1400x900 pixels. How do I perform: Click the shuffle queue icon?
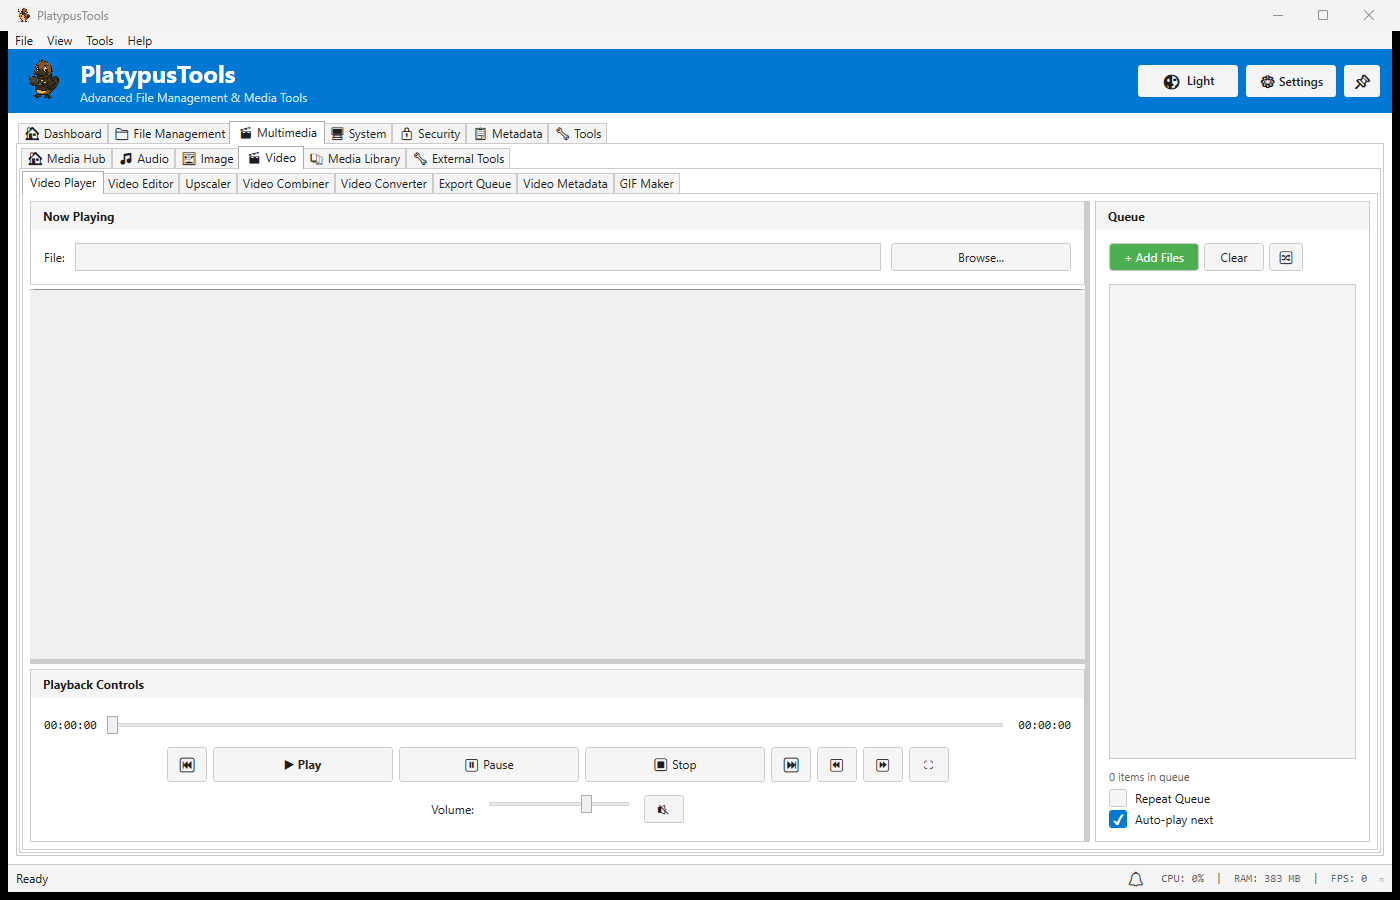pos(1285,257)
